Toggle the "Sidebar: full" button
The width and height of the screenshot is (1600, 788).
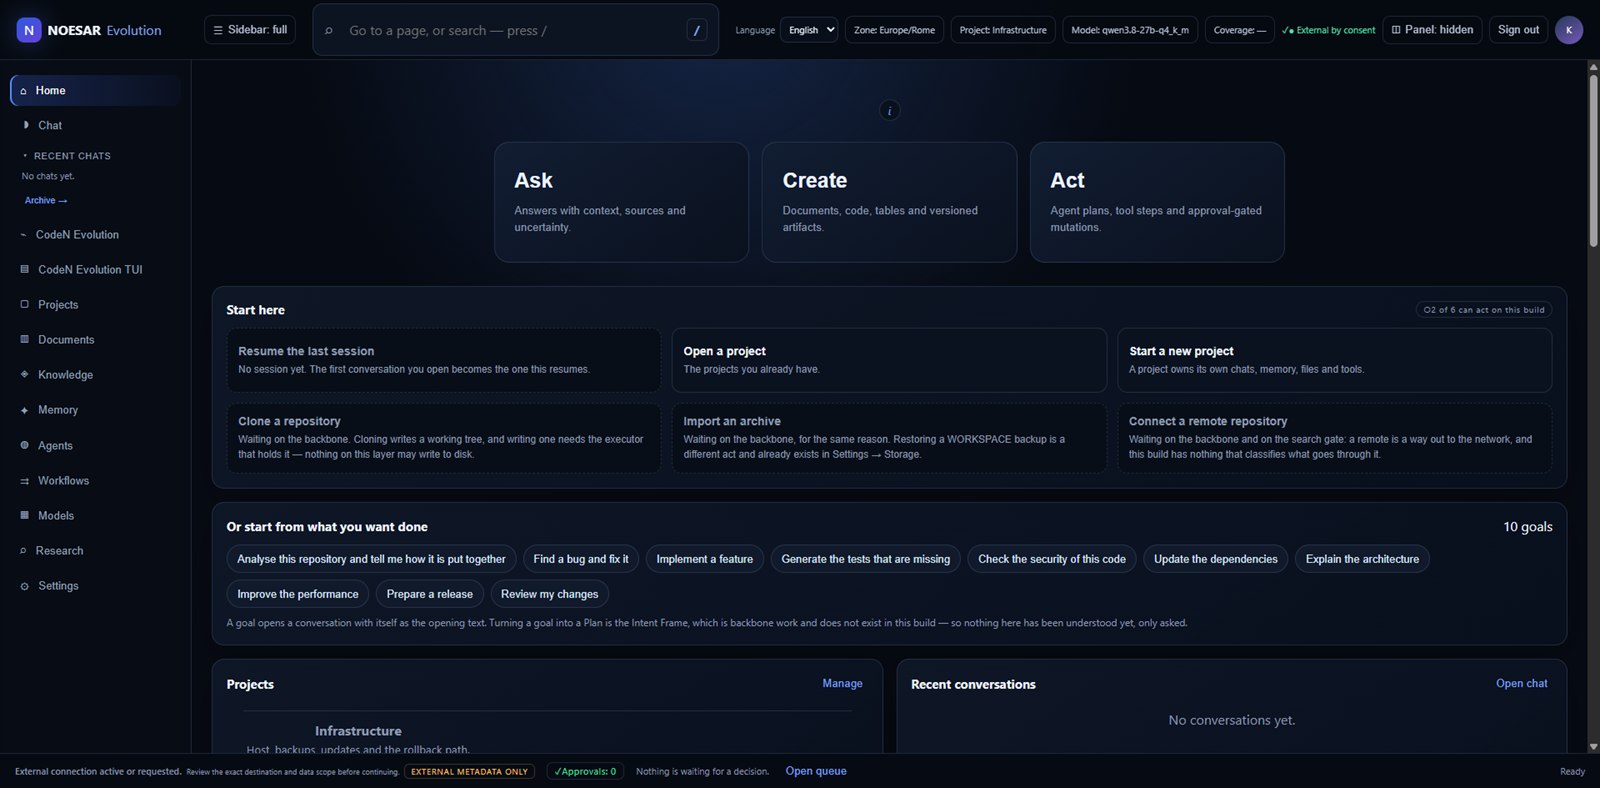point(249,30)
